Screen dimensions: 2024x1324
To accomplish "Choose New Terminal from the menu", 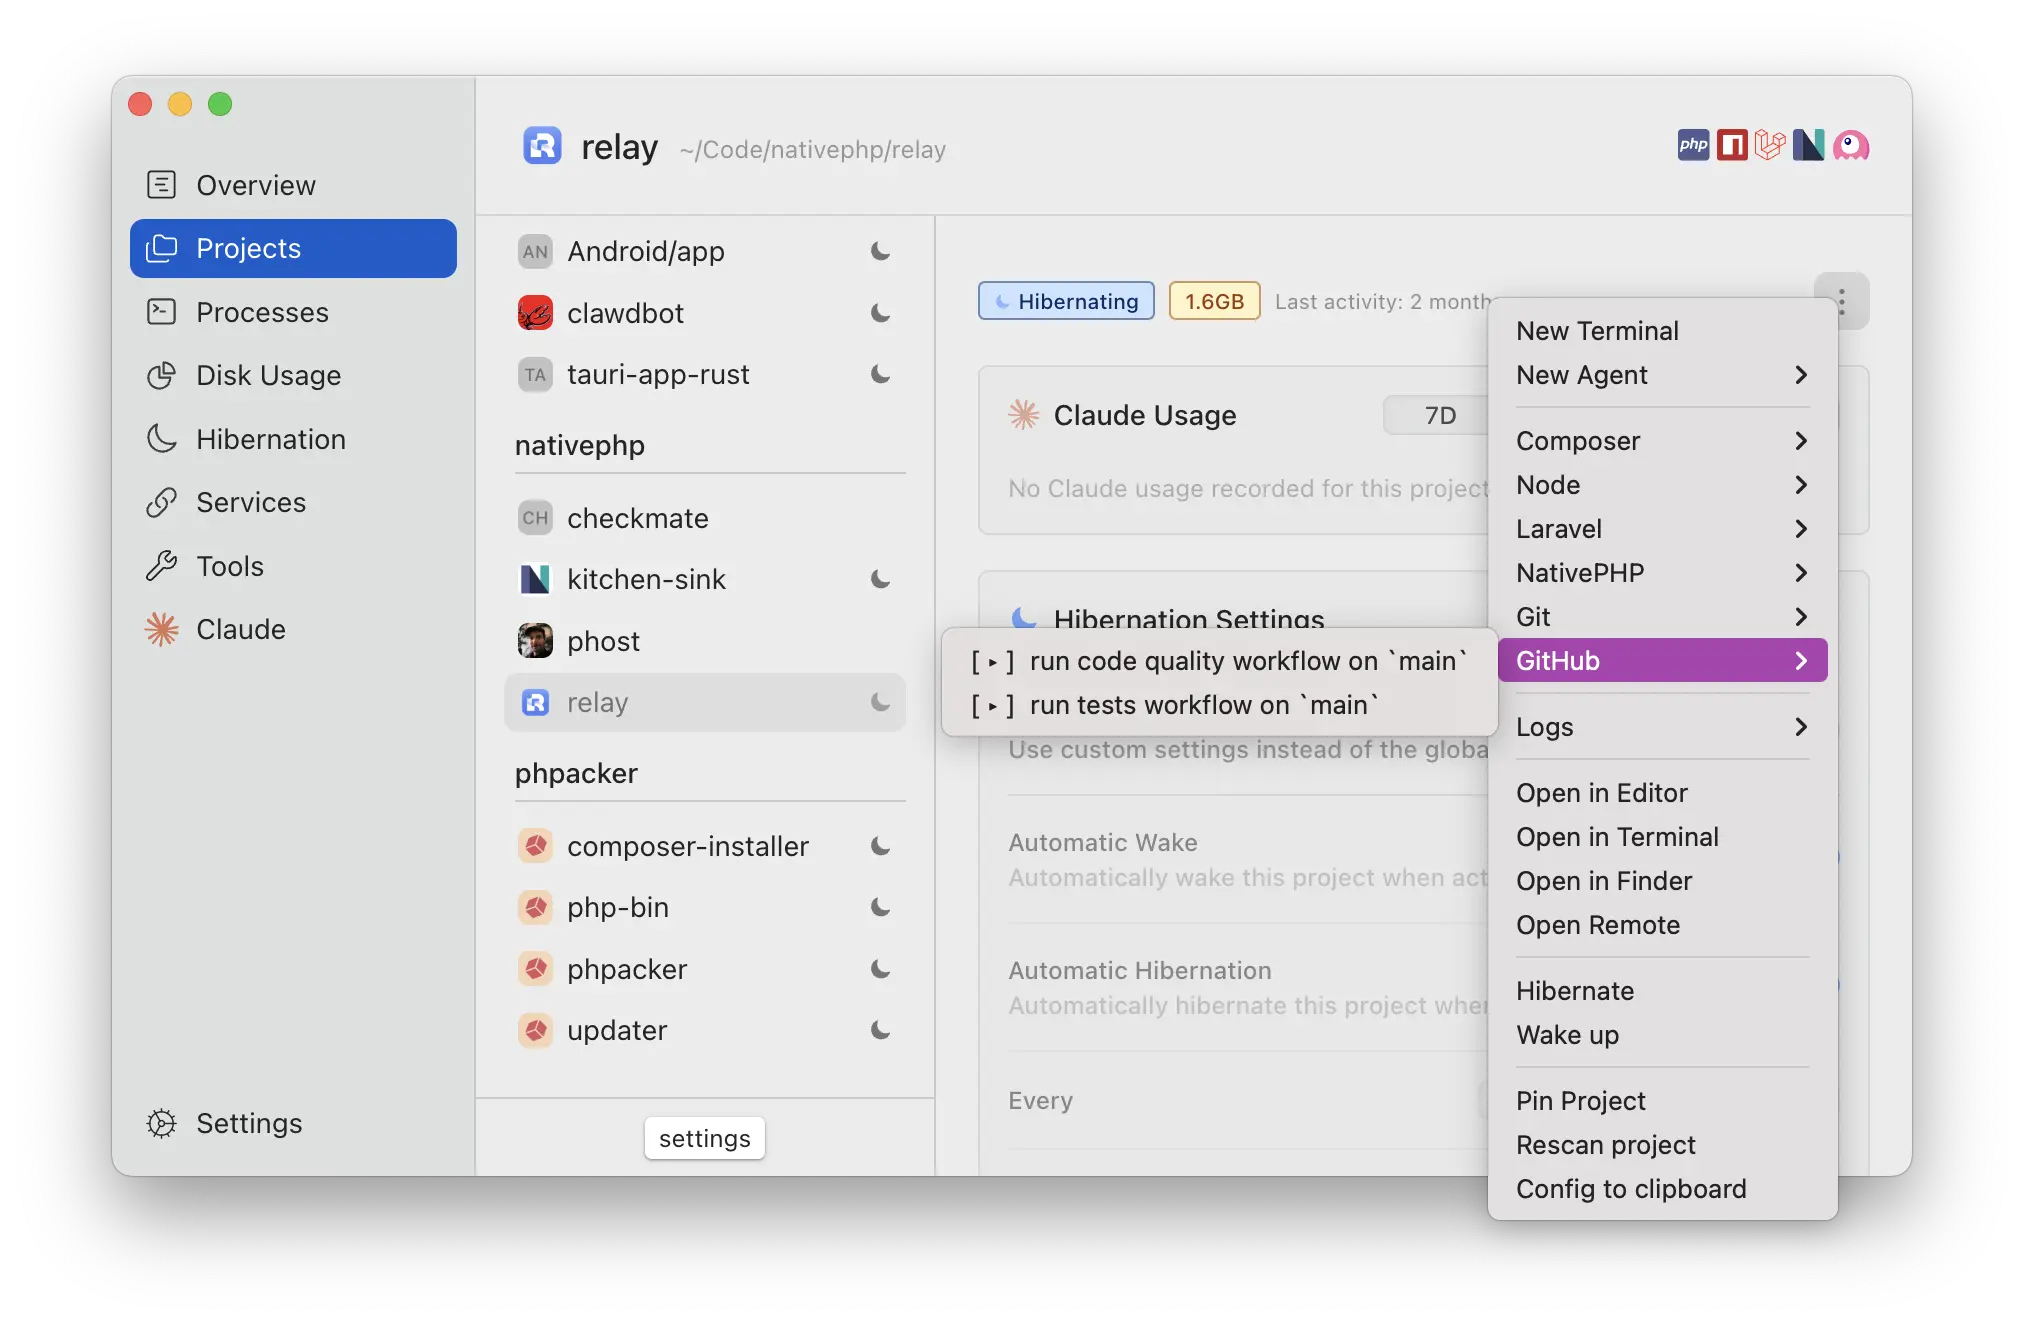I will [x=1662, y=331].
